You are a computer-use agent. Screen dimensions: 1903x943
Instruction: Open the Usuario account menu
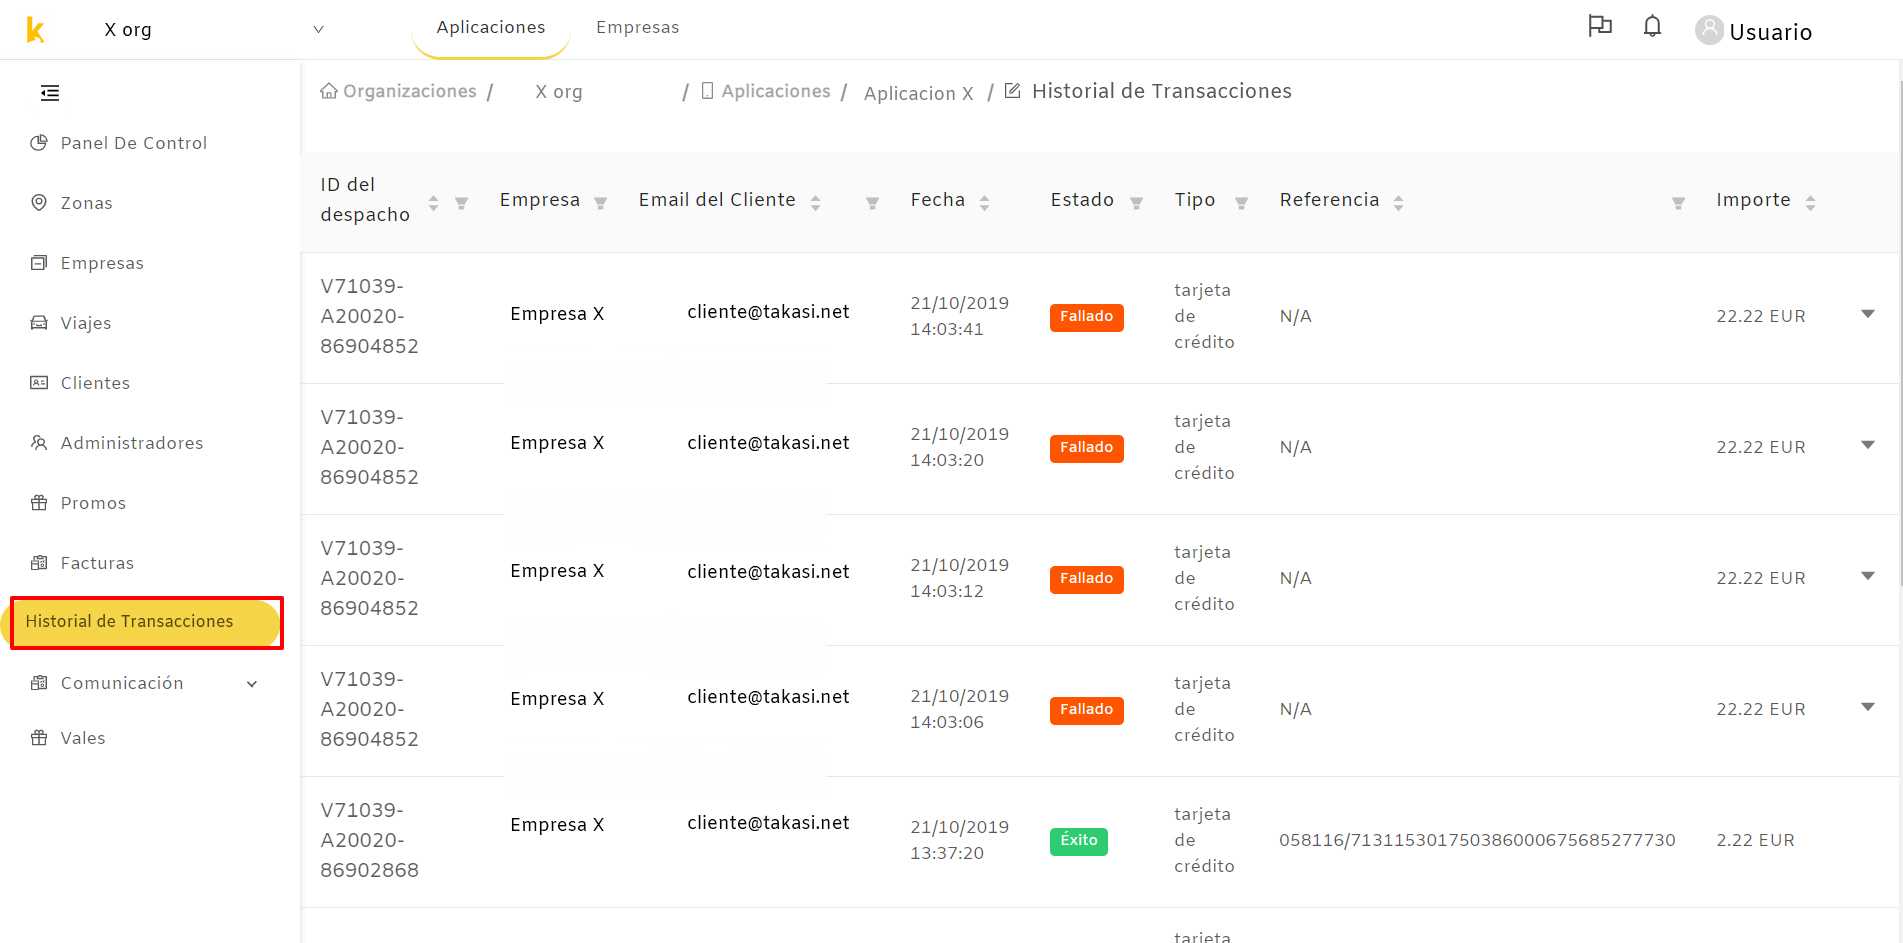pos(1770,32)
